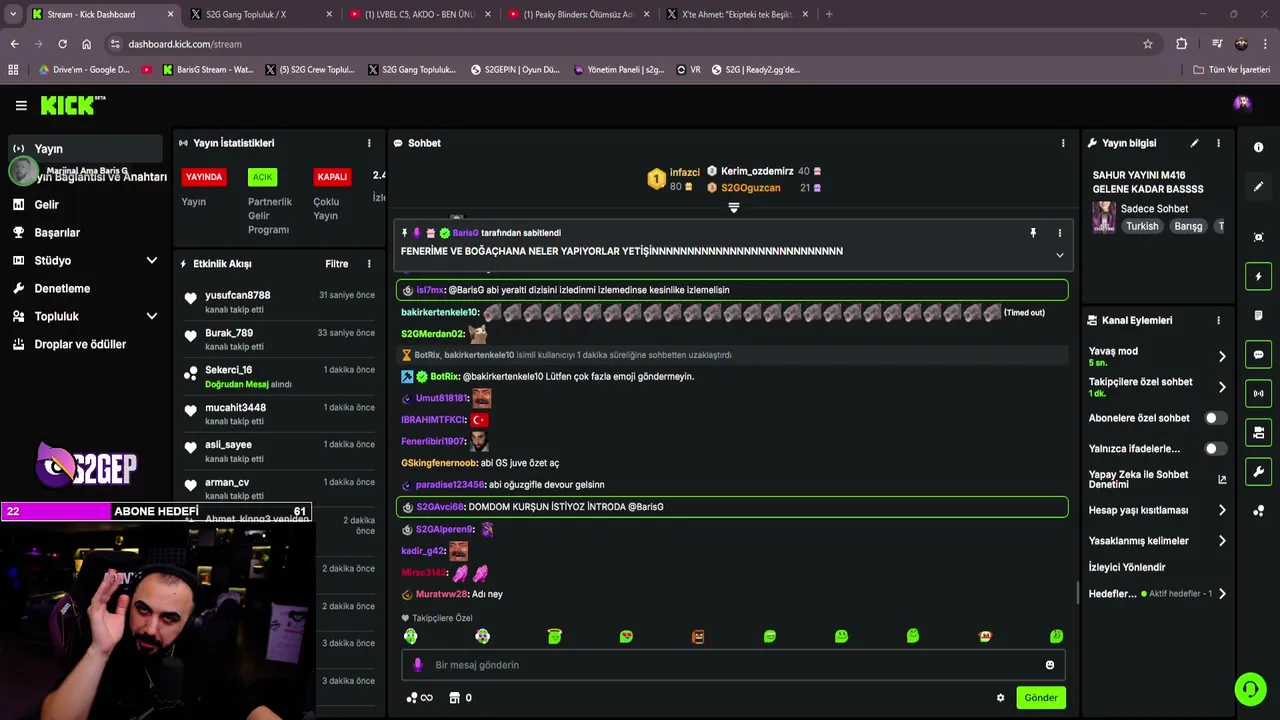1280x720 pixels.
Task: Edit stream info with Yayın bilgisi pencil
Action: point(1194,143)
